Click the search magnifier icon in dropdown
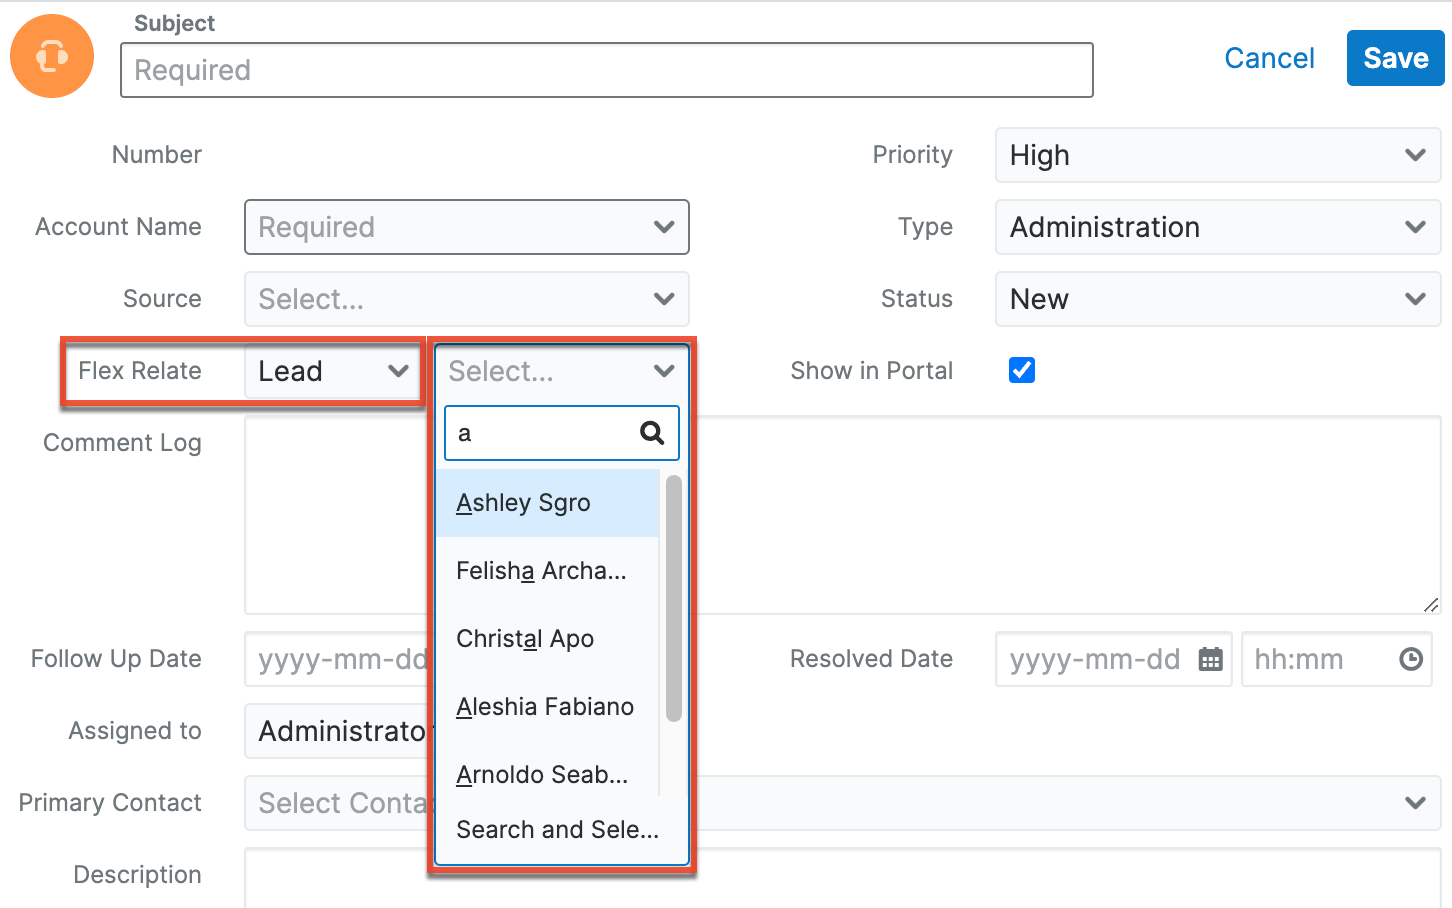This screenshot has height=908, width=1452. tap(652, 433)
